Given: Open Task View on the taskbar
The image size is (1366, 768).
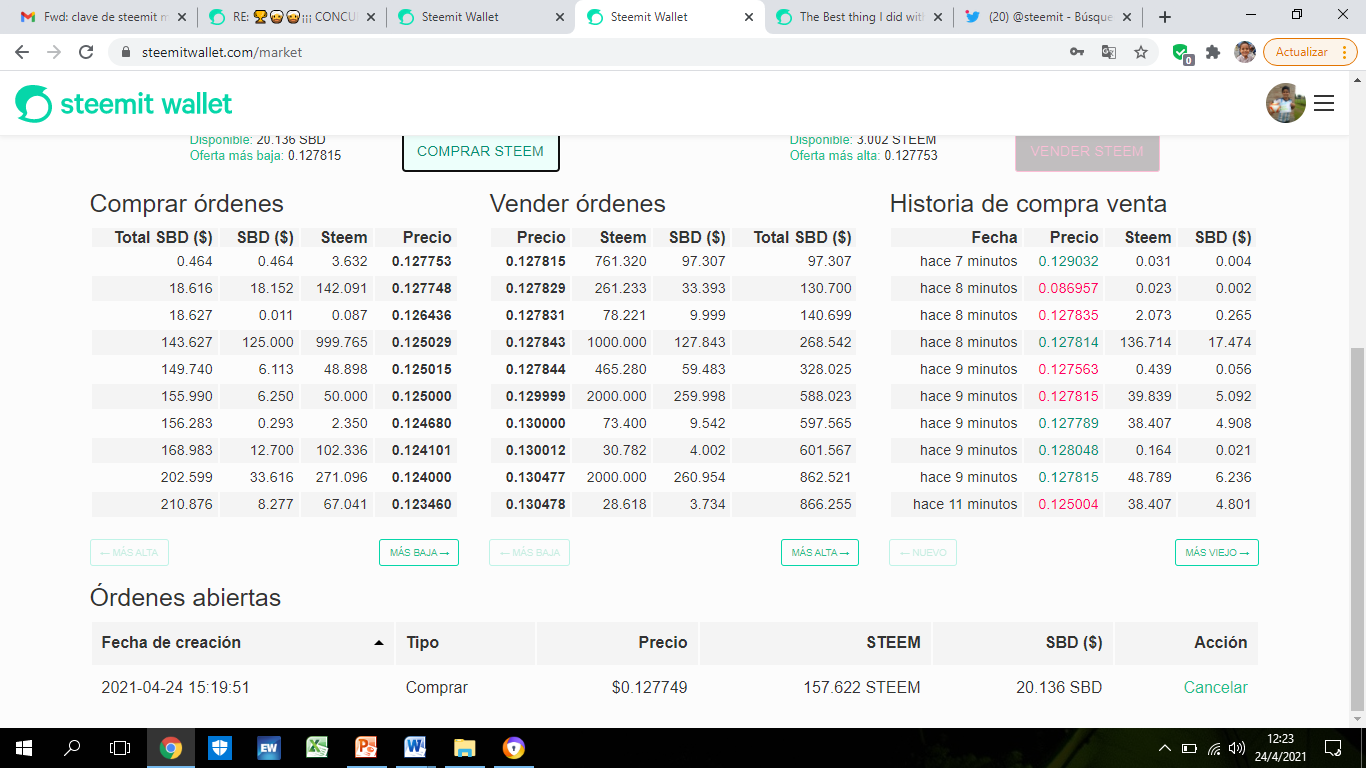Looking at the screenshot, I should (120, 748).
